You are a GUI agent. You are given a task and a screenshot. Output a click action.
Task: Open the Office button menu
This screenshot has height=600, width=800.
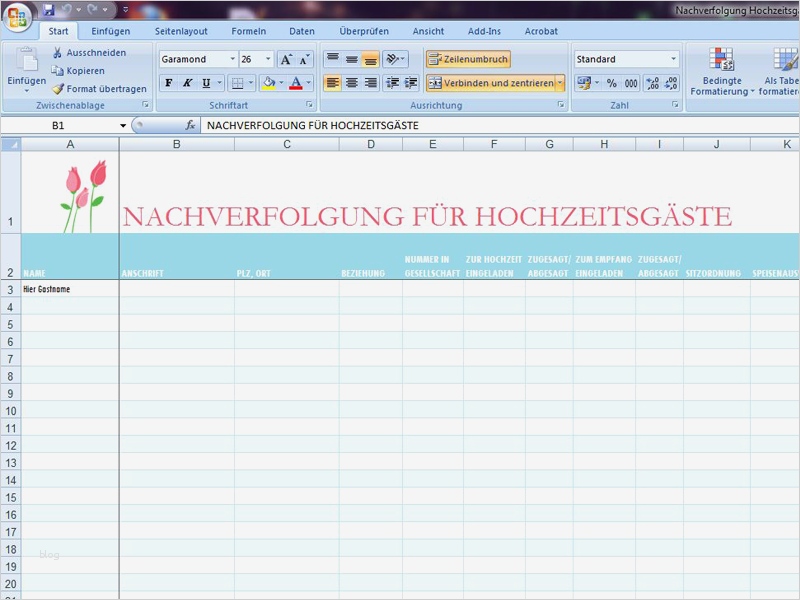pos(17,17)
